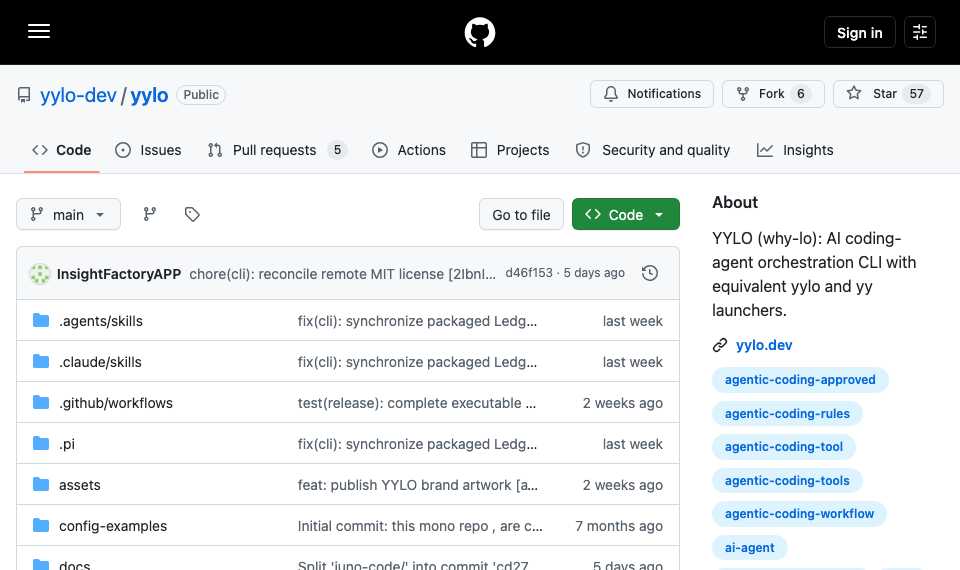This screenshot has height=570, width=960.
Task: Click the fork count 6
Action: 800,94
